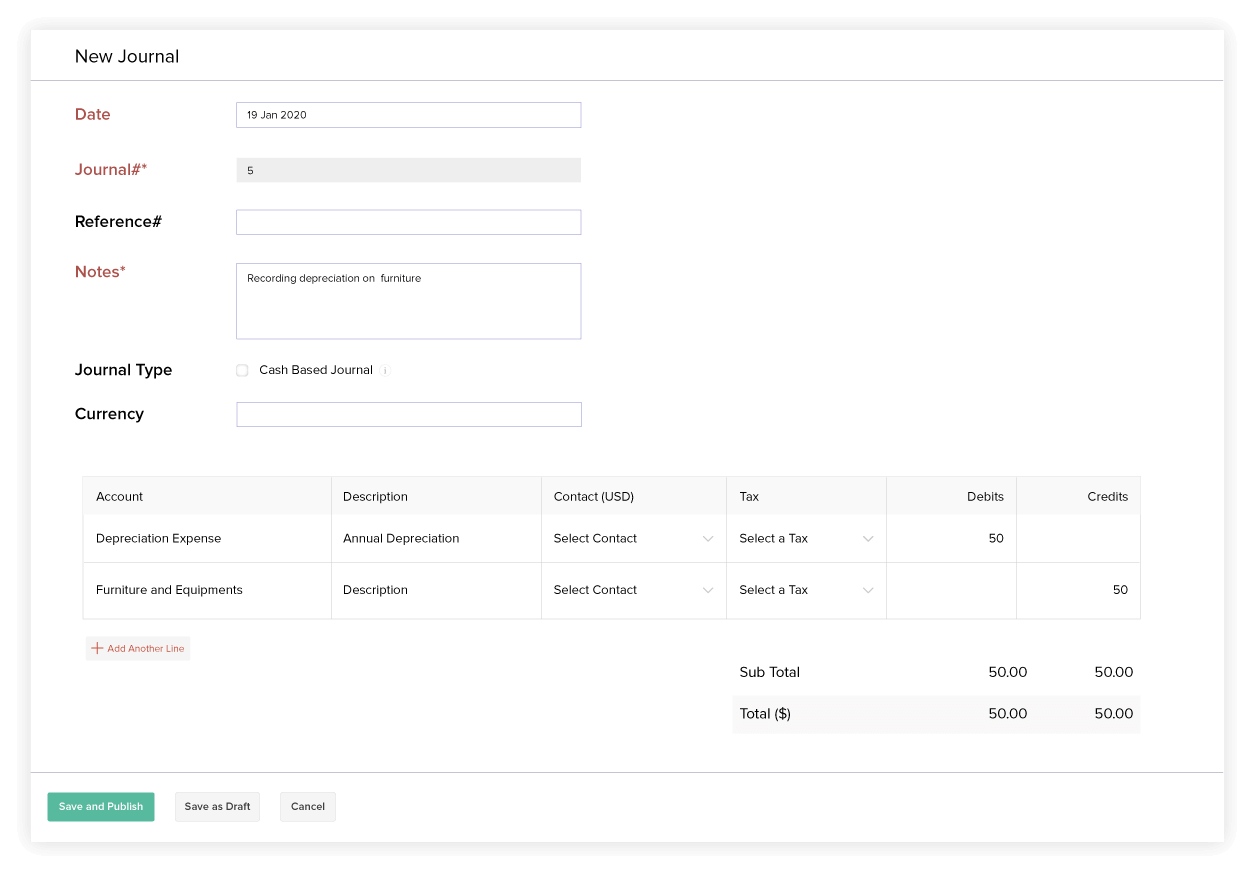Click the Add Another Line label

[x=145, y=648]
